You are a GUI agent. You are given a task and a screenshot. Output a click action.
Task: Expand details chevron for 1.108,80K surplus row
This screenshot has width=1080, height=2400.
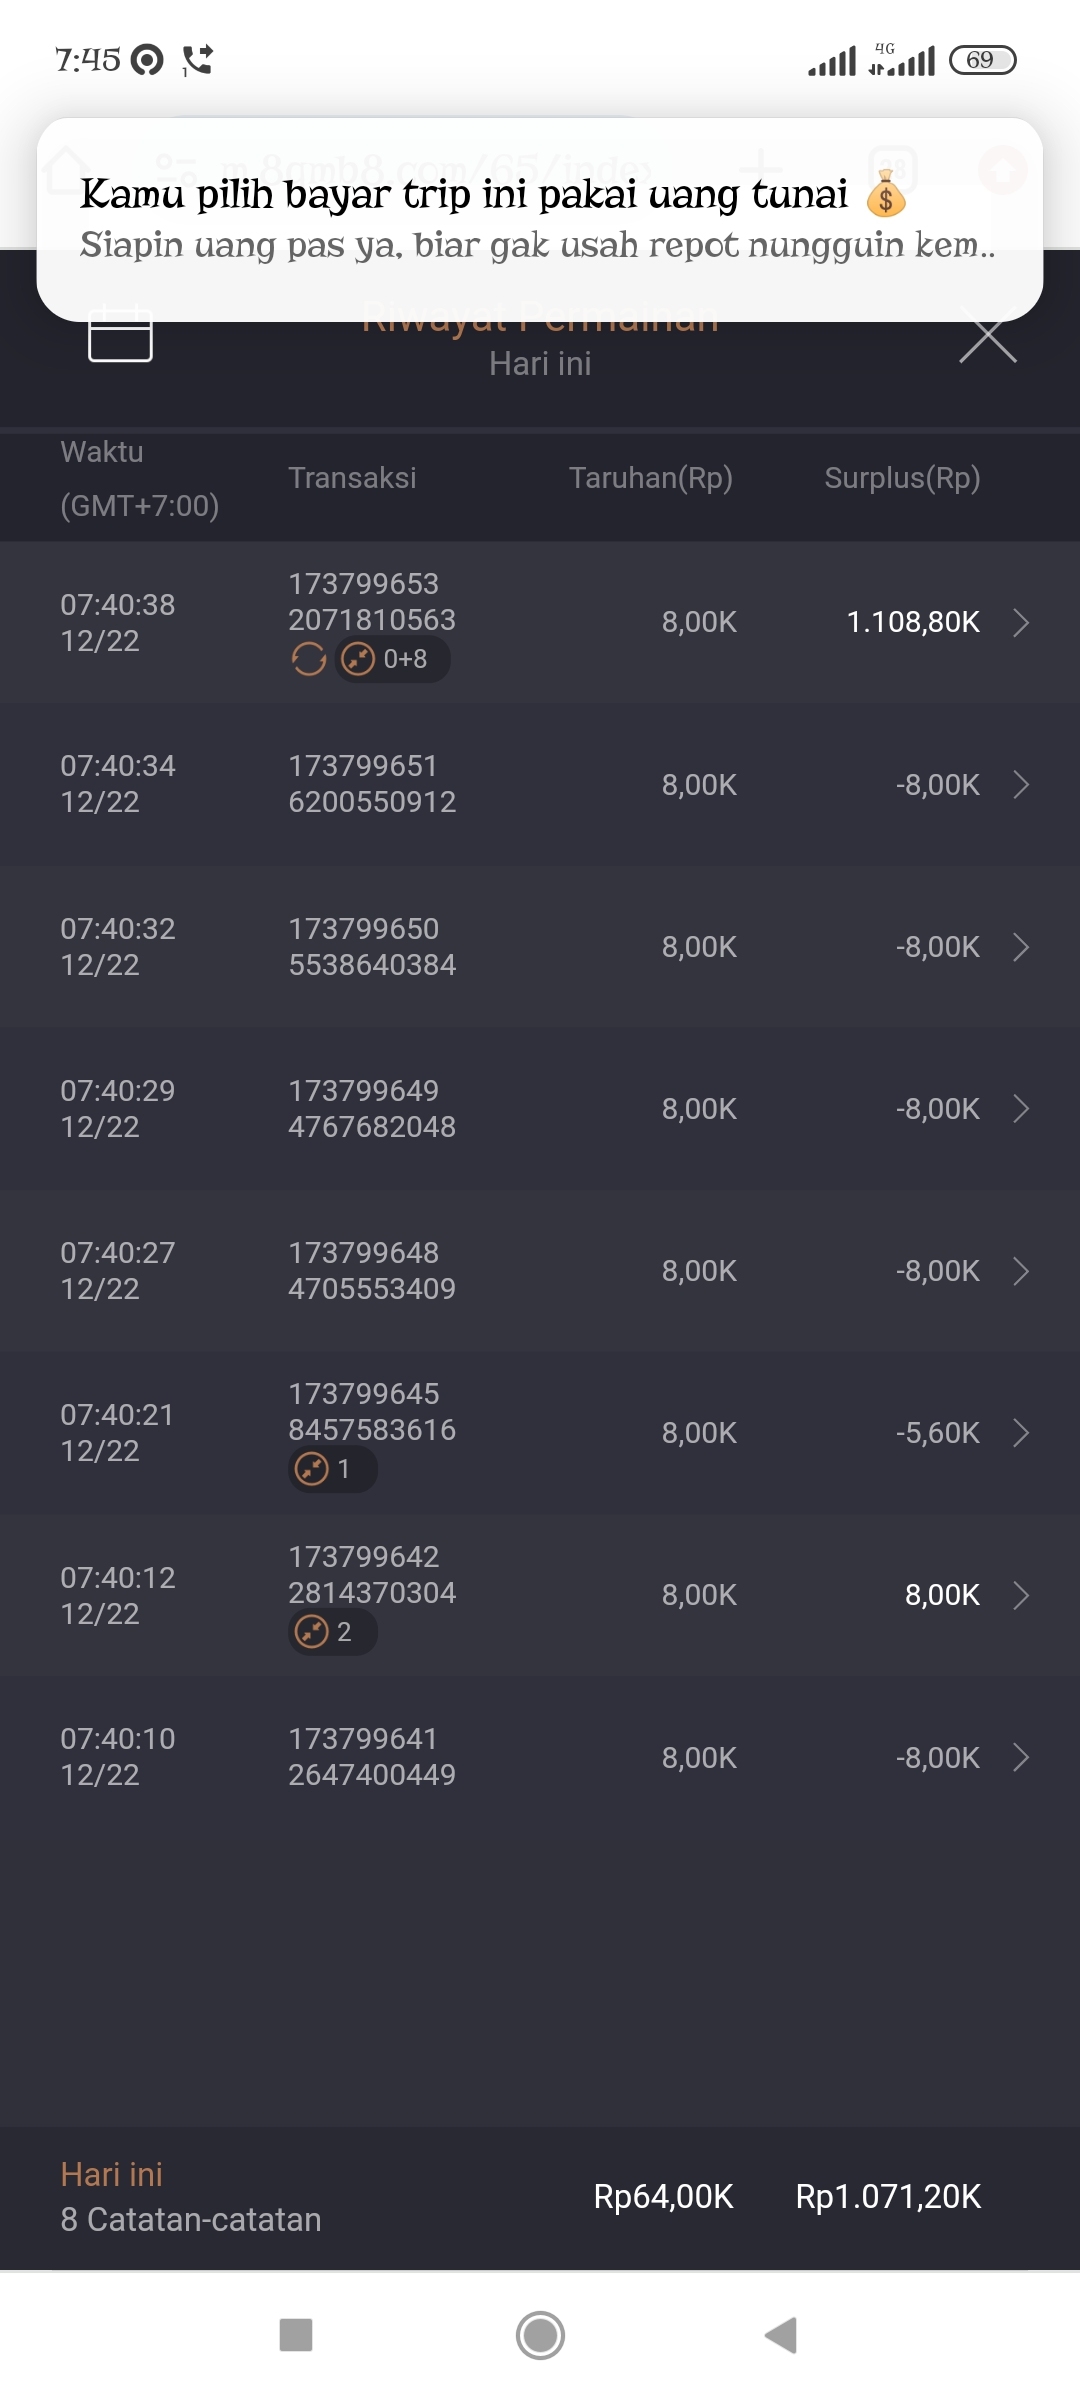1021,622
